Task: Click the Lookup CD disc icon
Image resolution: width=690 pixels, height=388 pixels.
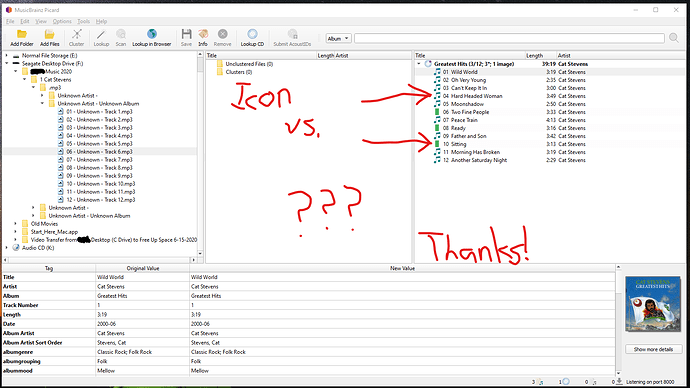Action: (x=252, y=34)
